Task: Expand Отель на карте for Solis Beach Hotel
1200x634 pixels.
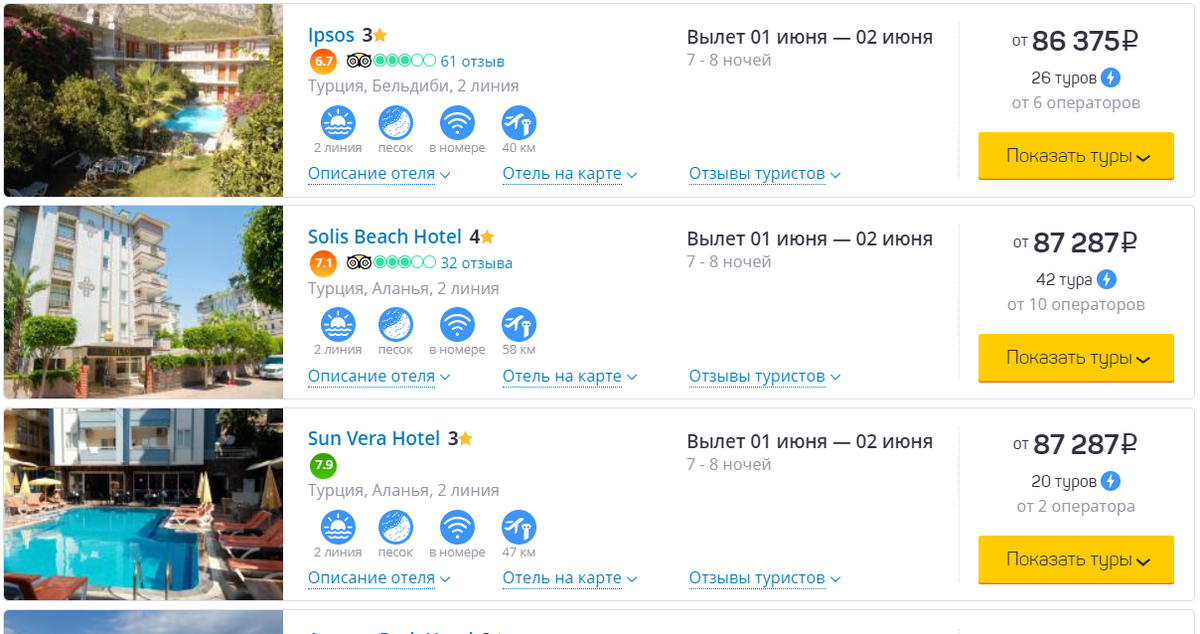Action: click(570, 376)
